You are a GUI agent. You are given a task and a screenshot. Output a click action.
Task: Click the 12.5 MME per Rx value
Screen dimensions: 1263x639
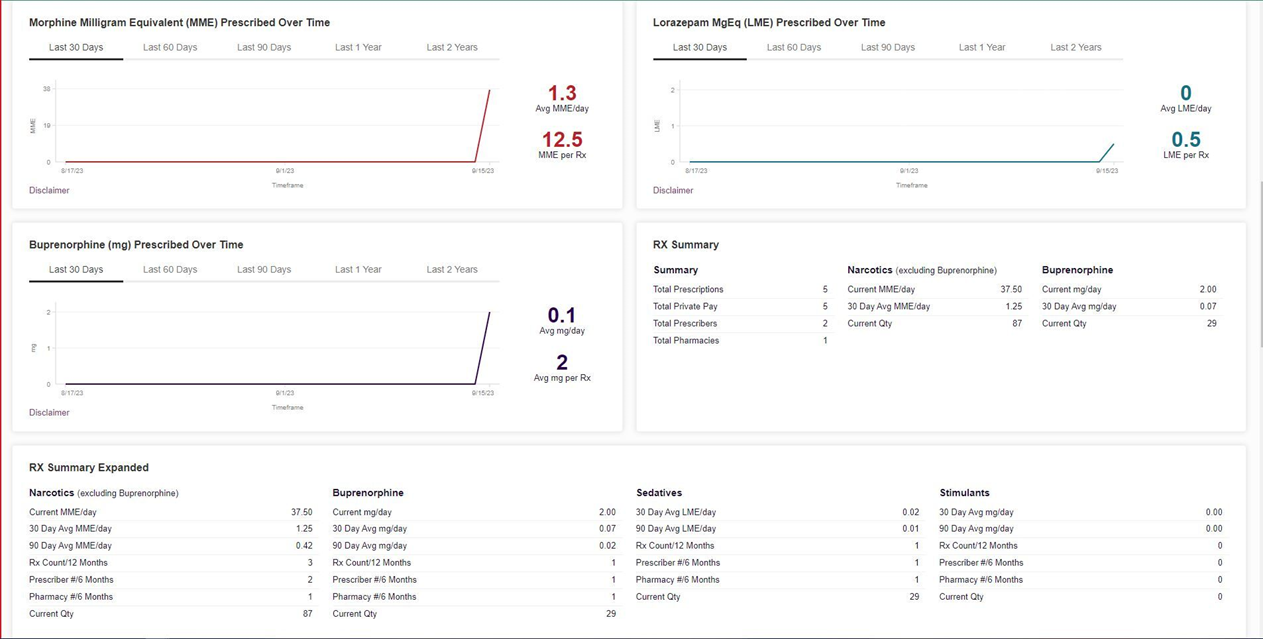point(562,139)
